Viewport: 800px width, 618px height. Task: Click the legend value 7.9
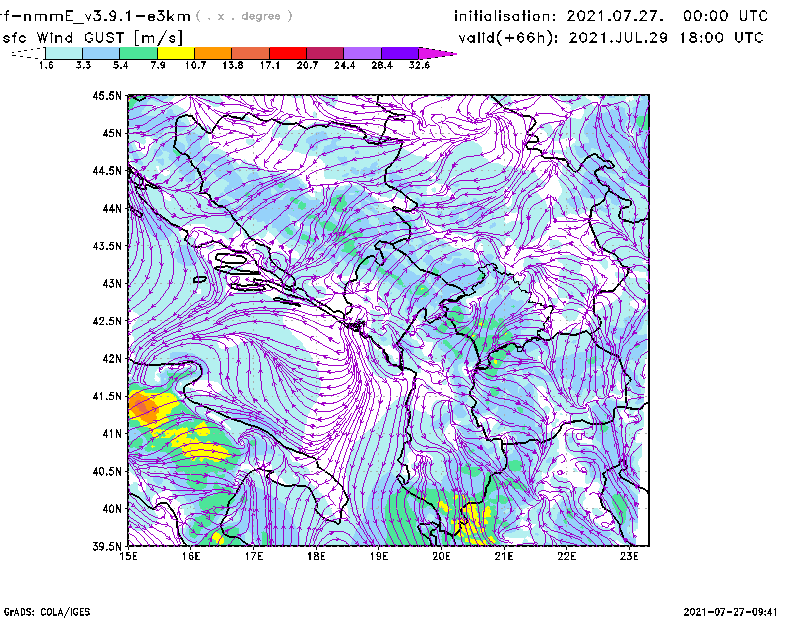pyautogui.click(x=158, y=65)
